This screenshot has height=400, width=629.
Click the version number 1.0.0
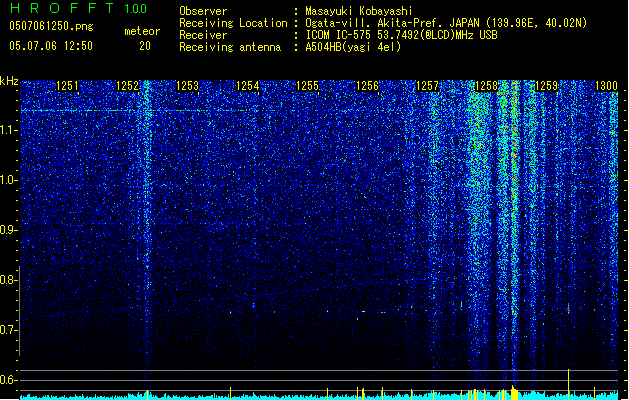coord(136,8)
